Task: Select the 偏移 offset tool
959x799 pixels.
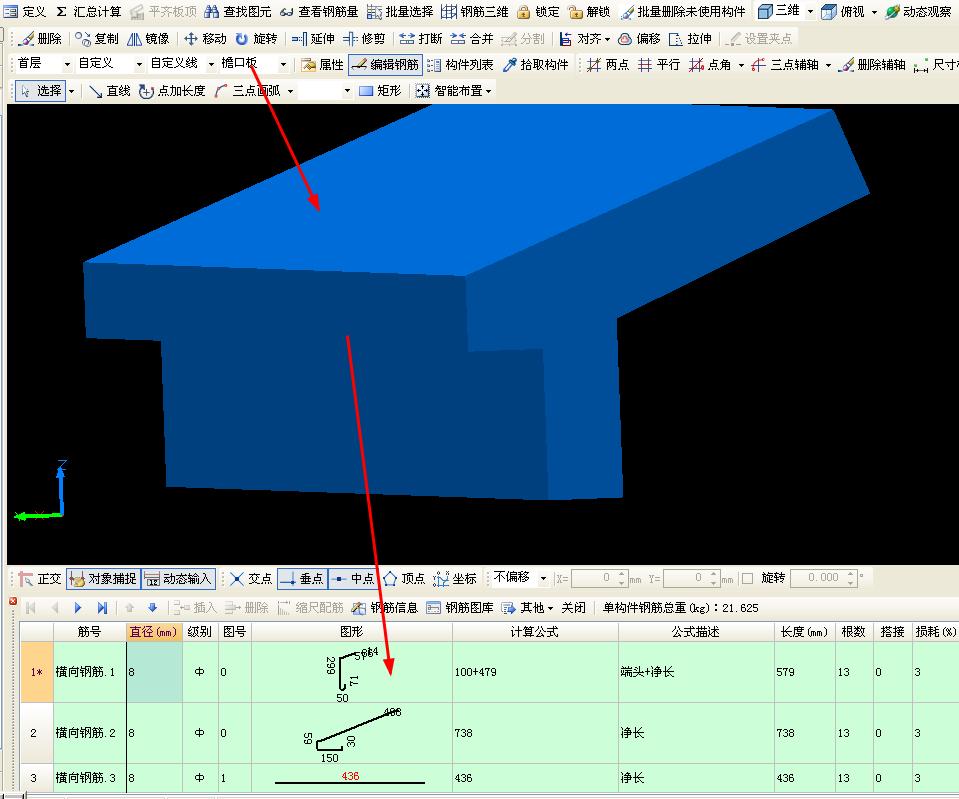Action: point(639,39)
